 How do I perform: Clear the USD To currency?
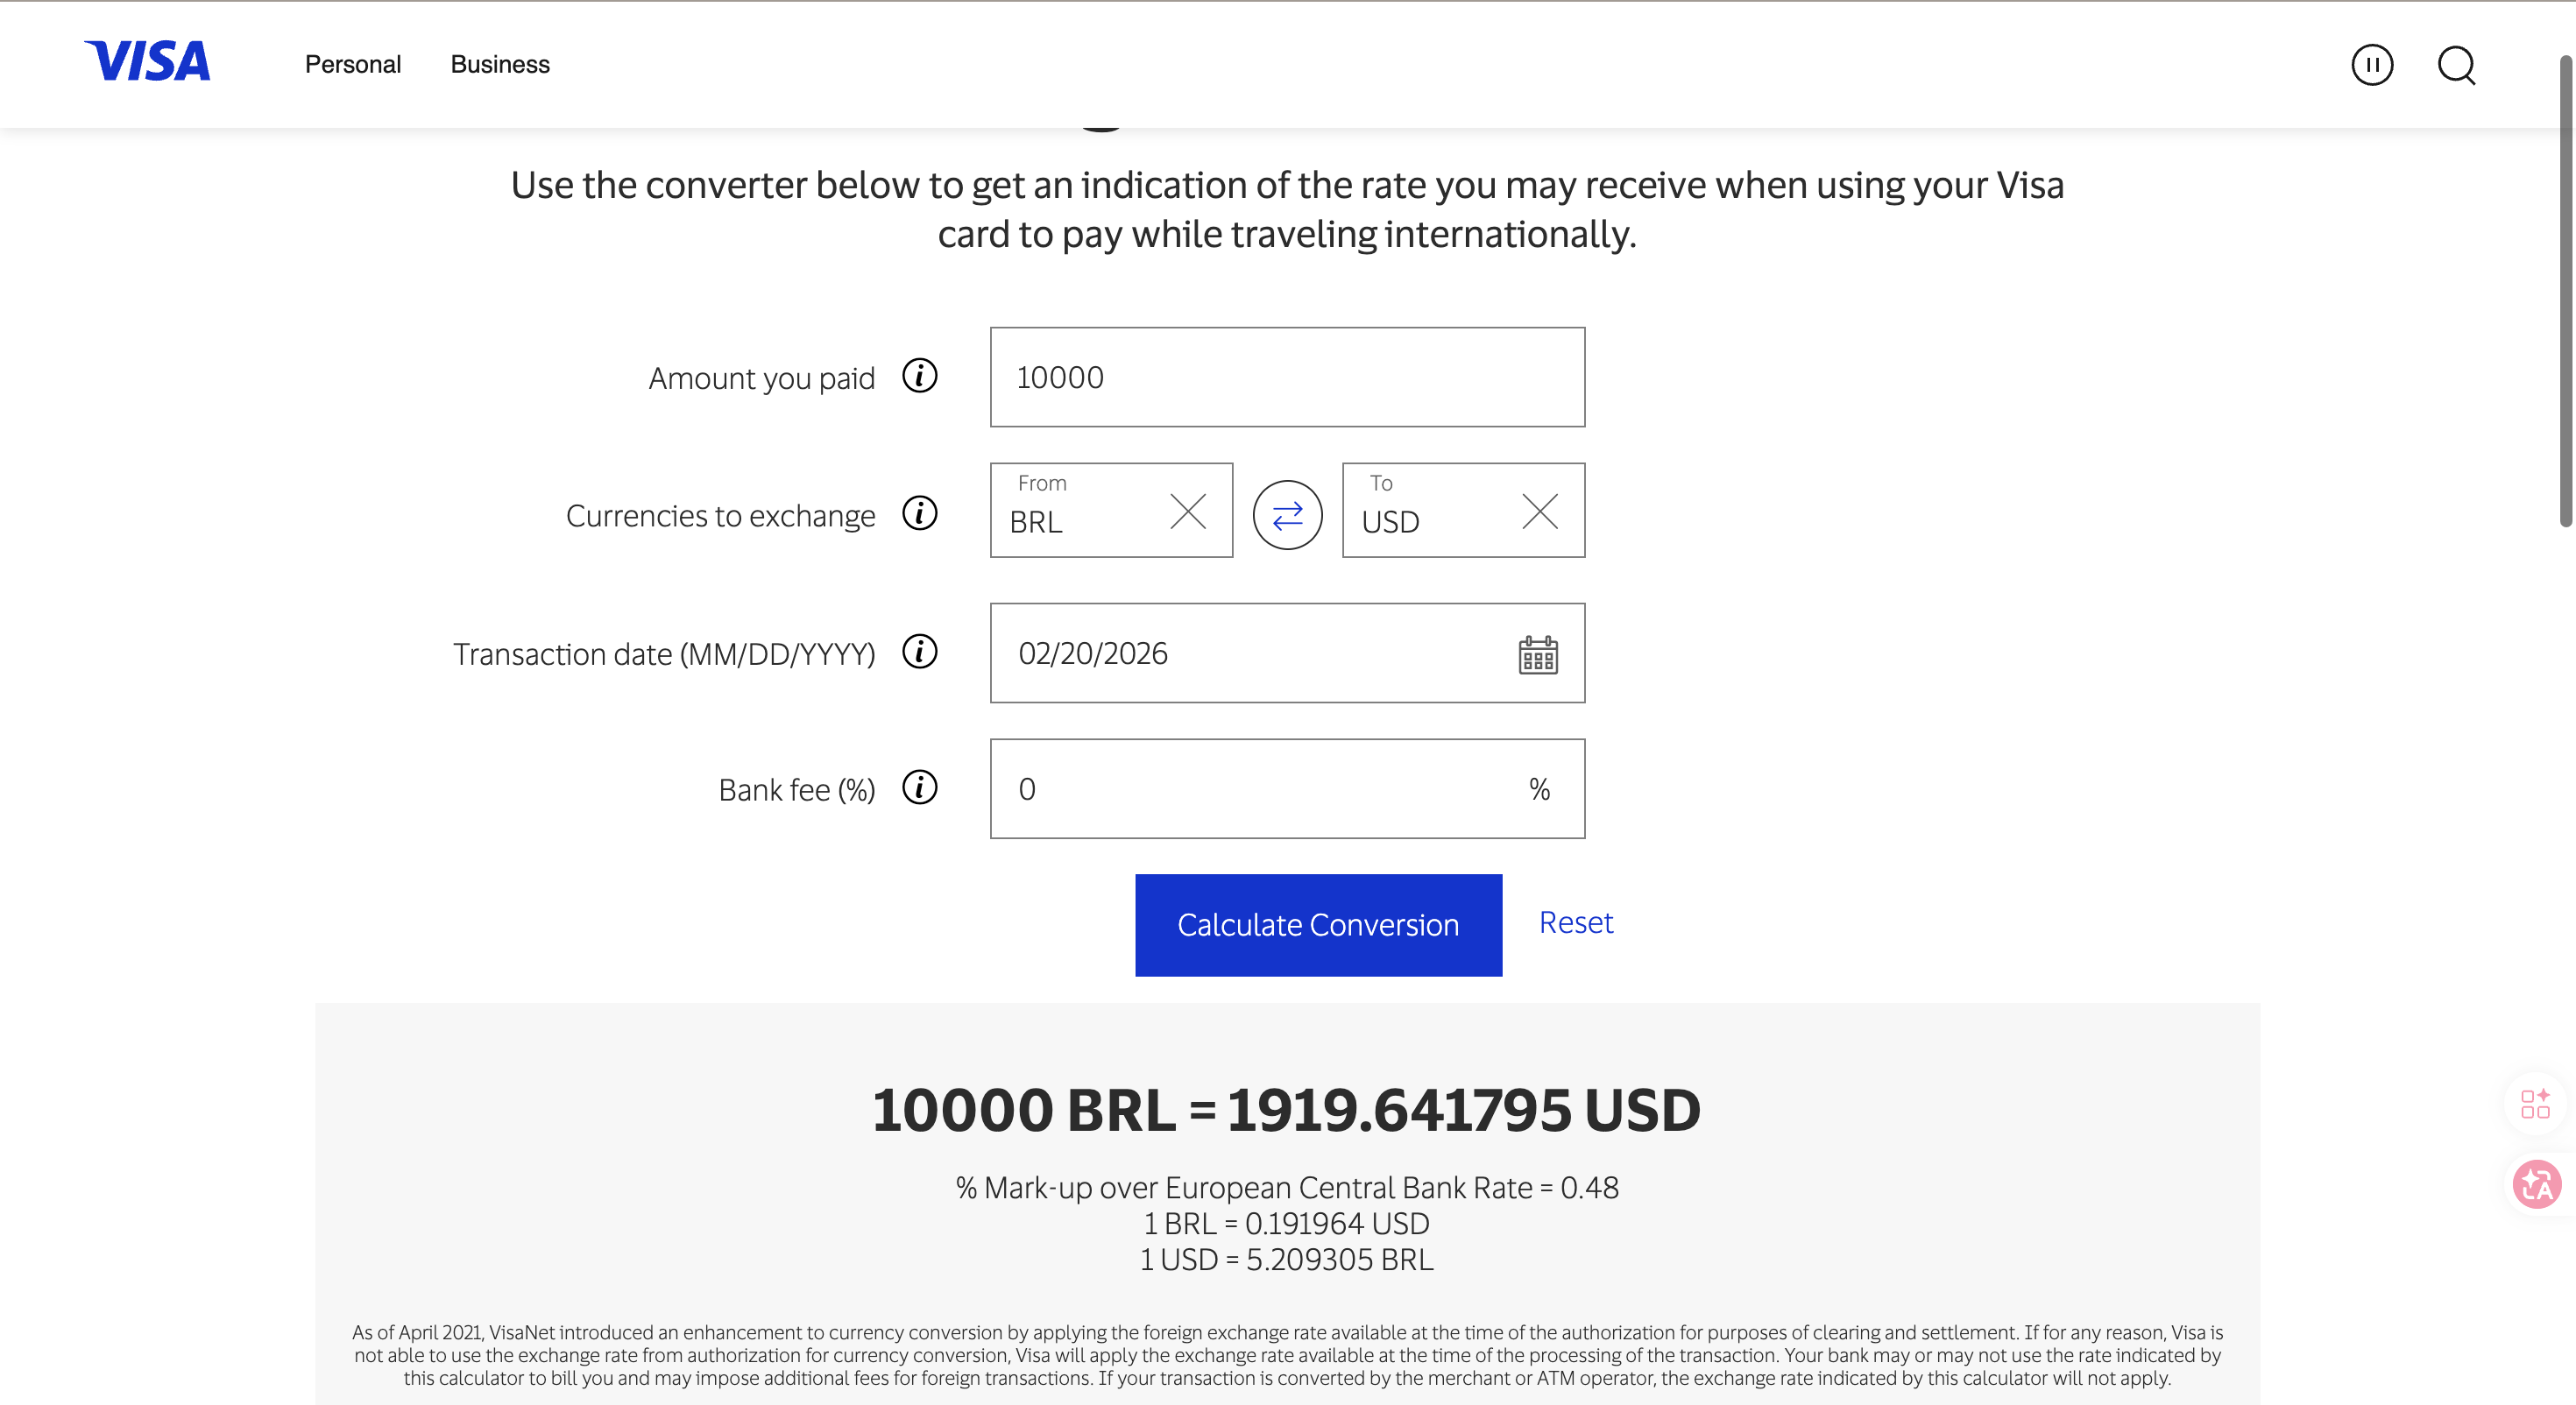[1539, 512]
